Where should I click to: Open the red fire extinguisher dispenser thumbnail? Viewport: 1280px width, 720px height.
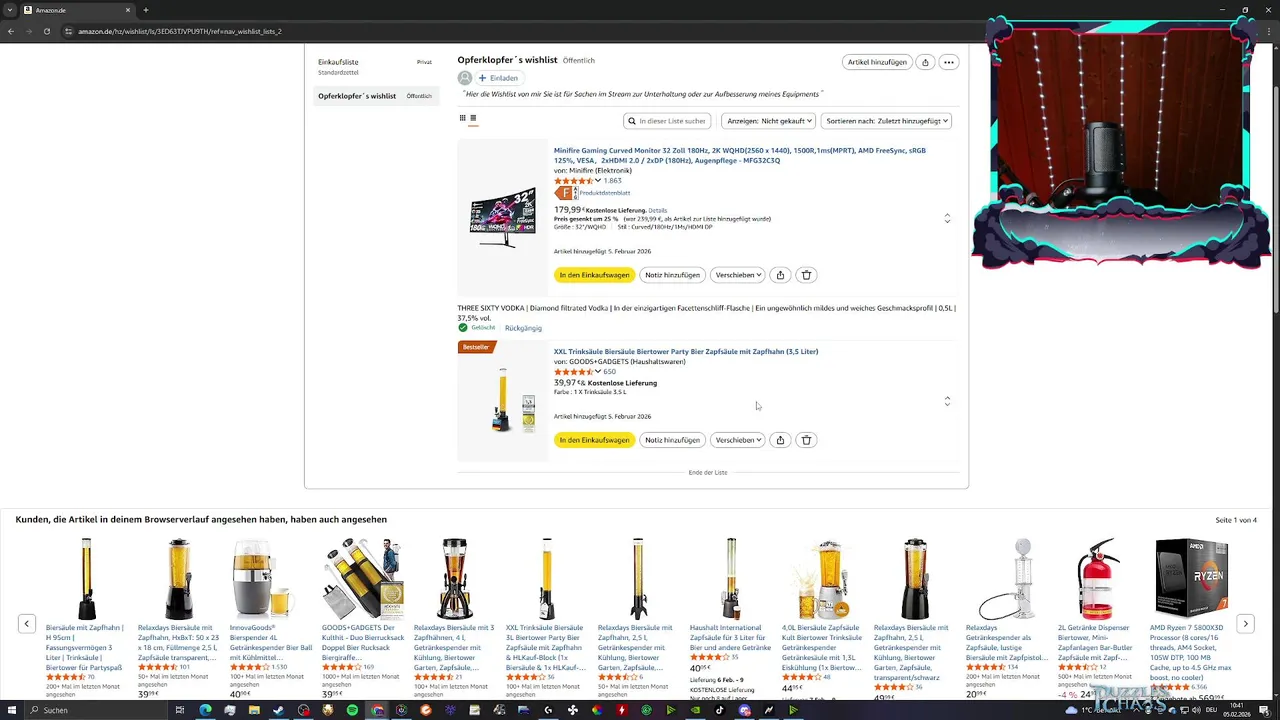tap(1098, 579)
